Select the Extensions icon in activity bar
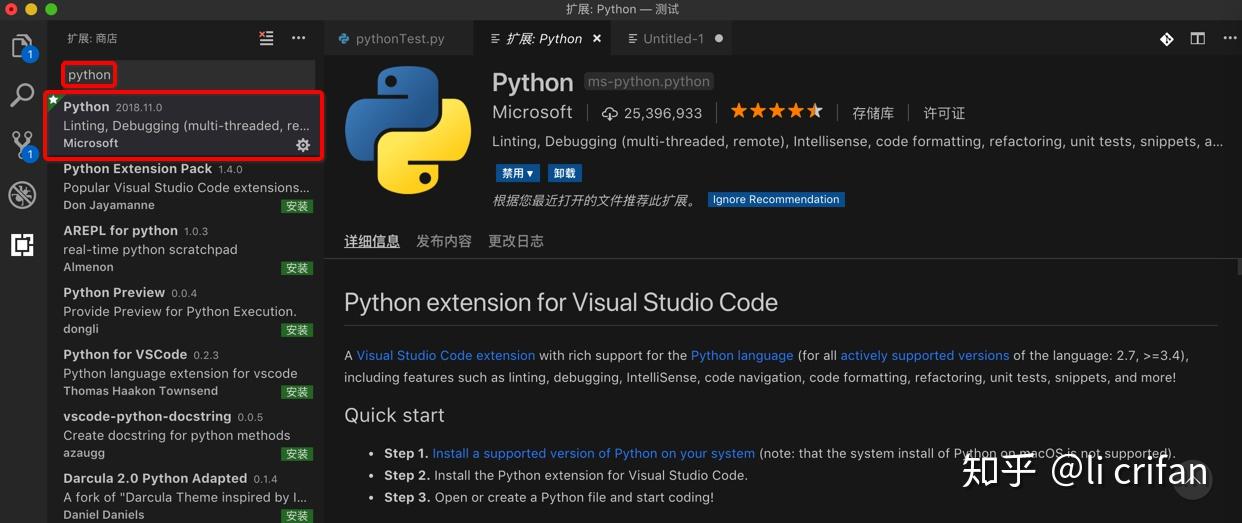Screen dimensions: 1242x523 (22, 244)
